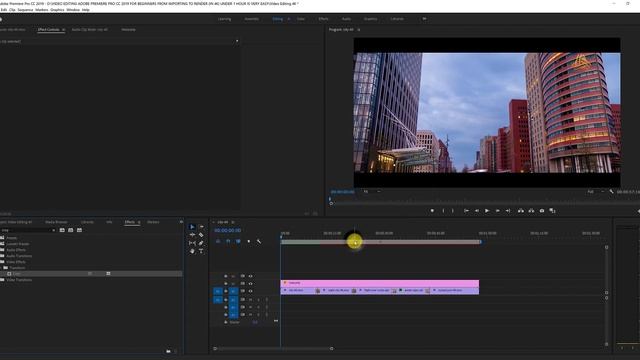Click 32-bit Color effects filter icon
Image resolution: width=640 pixels, height=360 pixels.
(x=71, y=230)
